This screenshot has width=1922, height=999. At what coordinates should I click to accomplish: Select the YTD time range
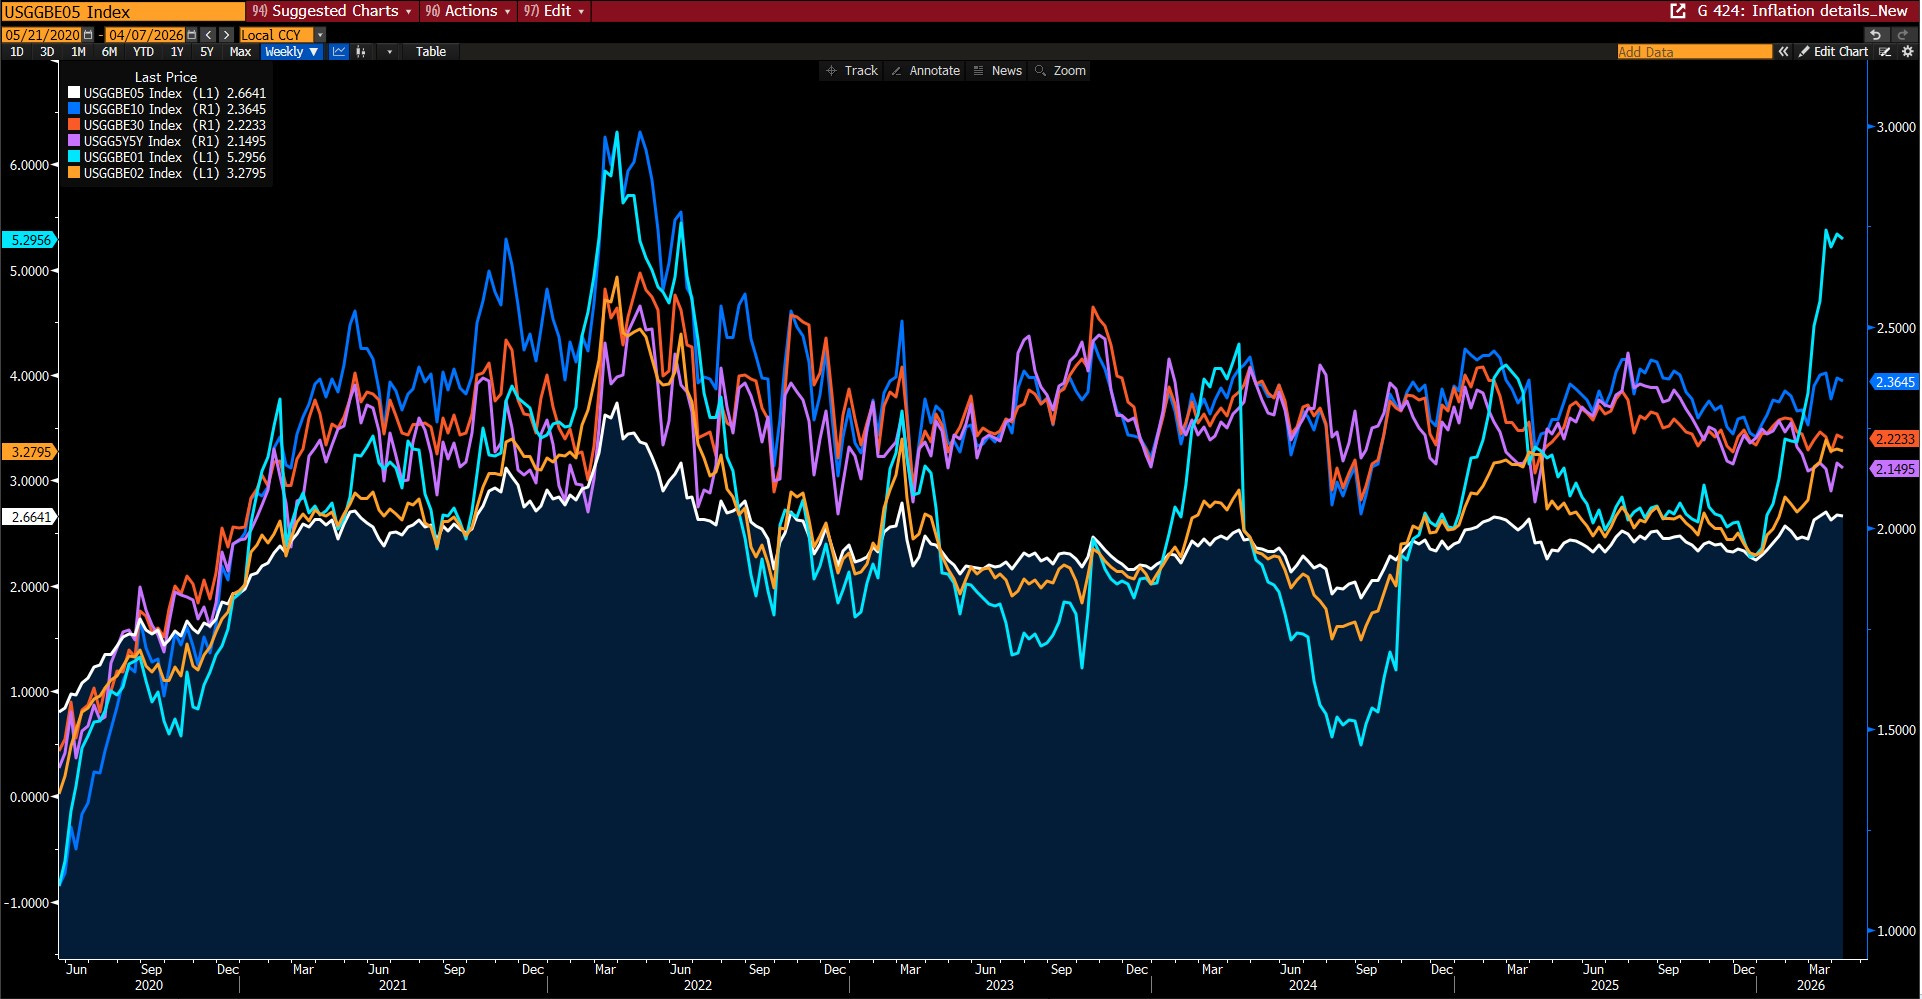point(143,52)
